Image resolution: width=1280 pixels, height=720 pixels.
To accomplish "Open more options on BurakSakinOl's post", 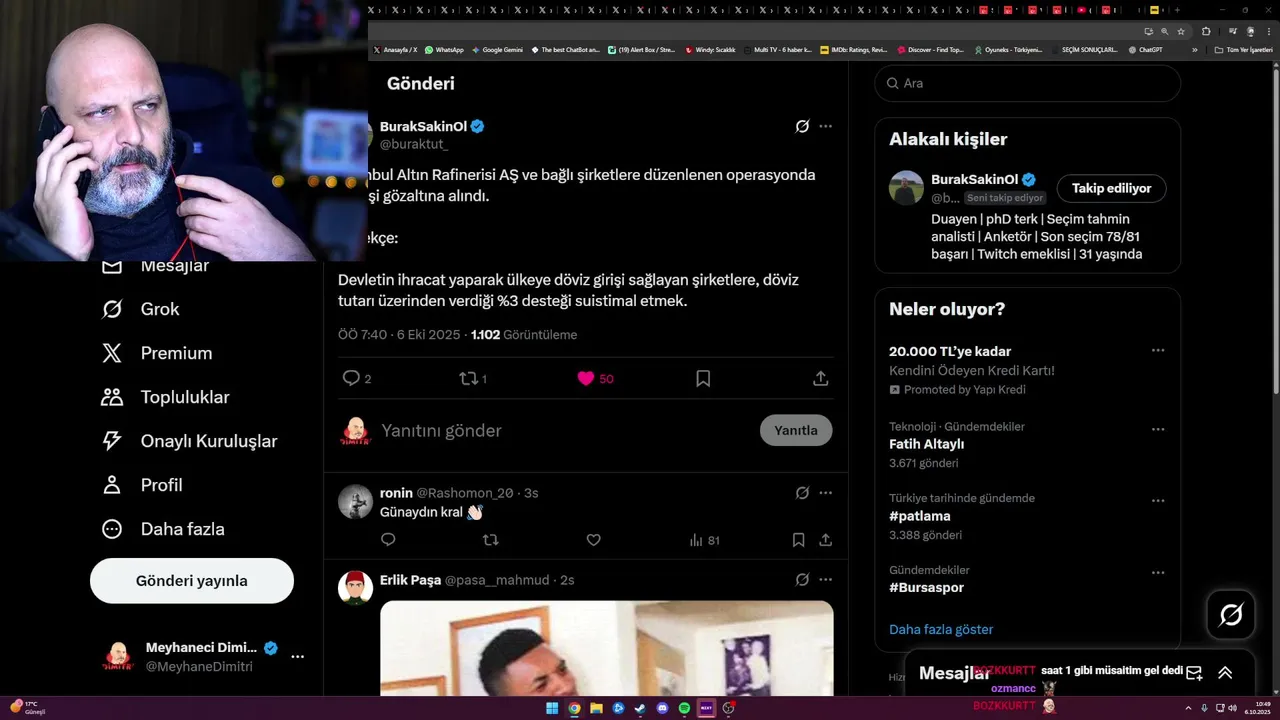I will tap(825, 126).
